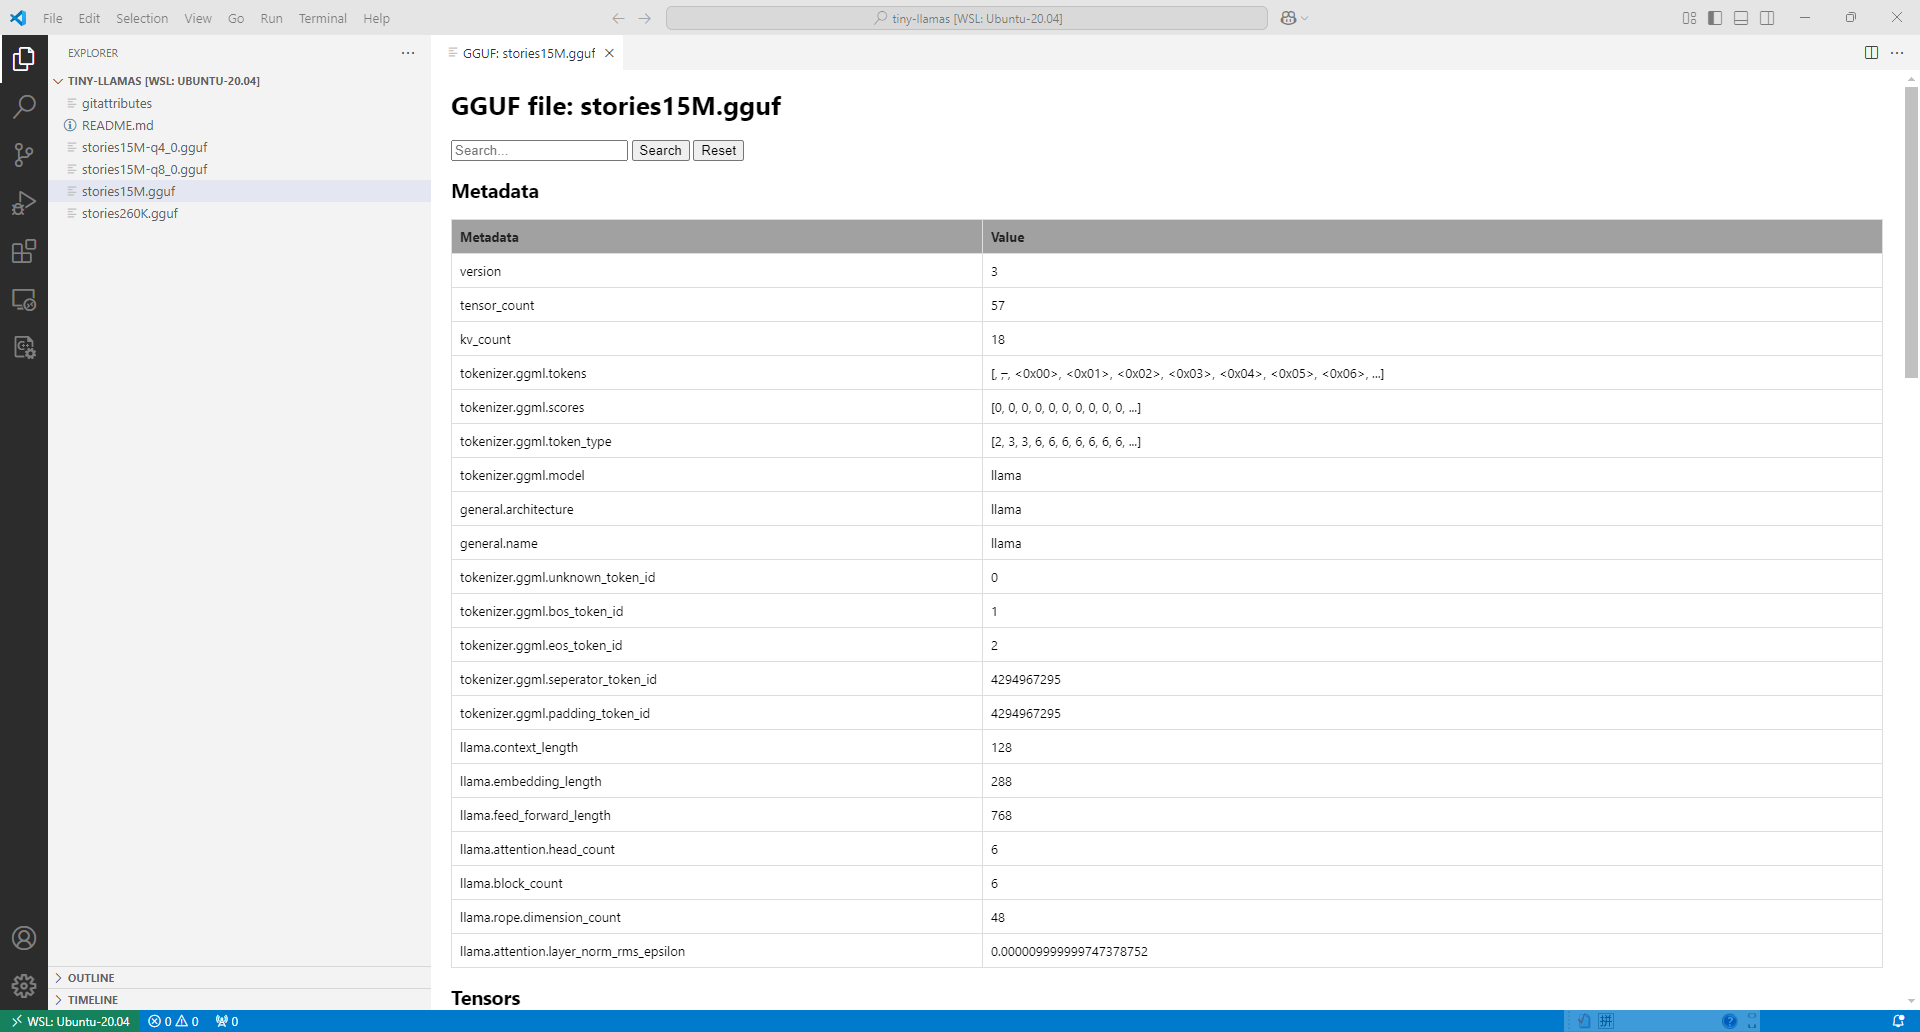Click the Value column header
This screenshot has width=1920, height=1032.
[1432, 237]
